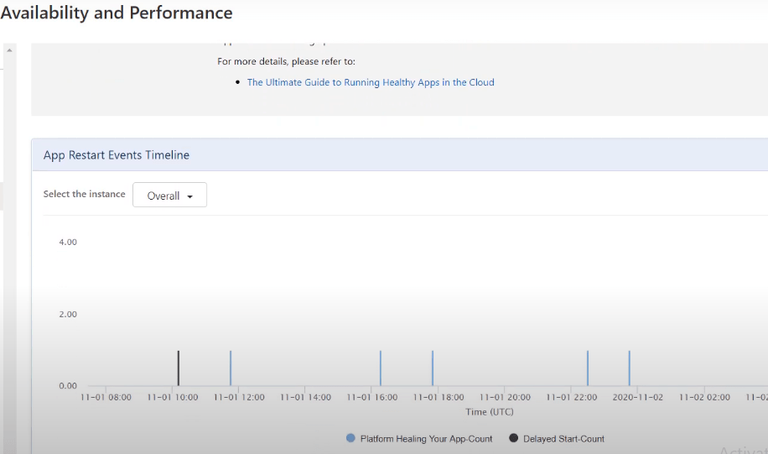Click the black Delayed Start legend dot
The width and height of the screenshot is (768, 454).
[x=514, y=438]
